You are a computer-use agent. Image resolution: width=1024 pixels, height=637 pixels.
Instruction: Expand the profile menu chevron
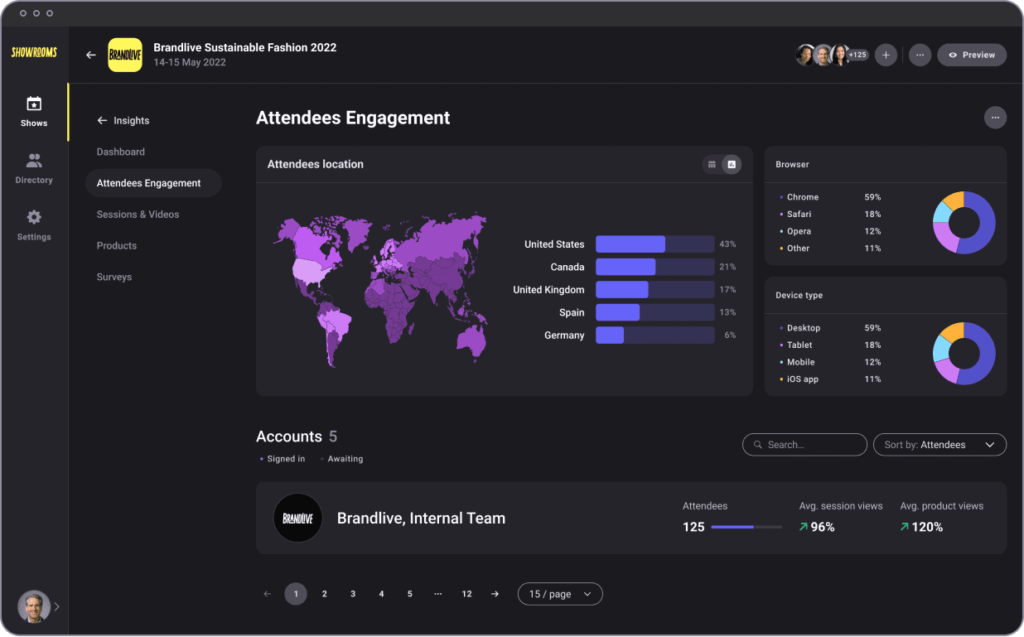(57, 606)
